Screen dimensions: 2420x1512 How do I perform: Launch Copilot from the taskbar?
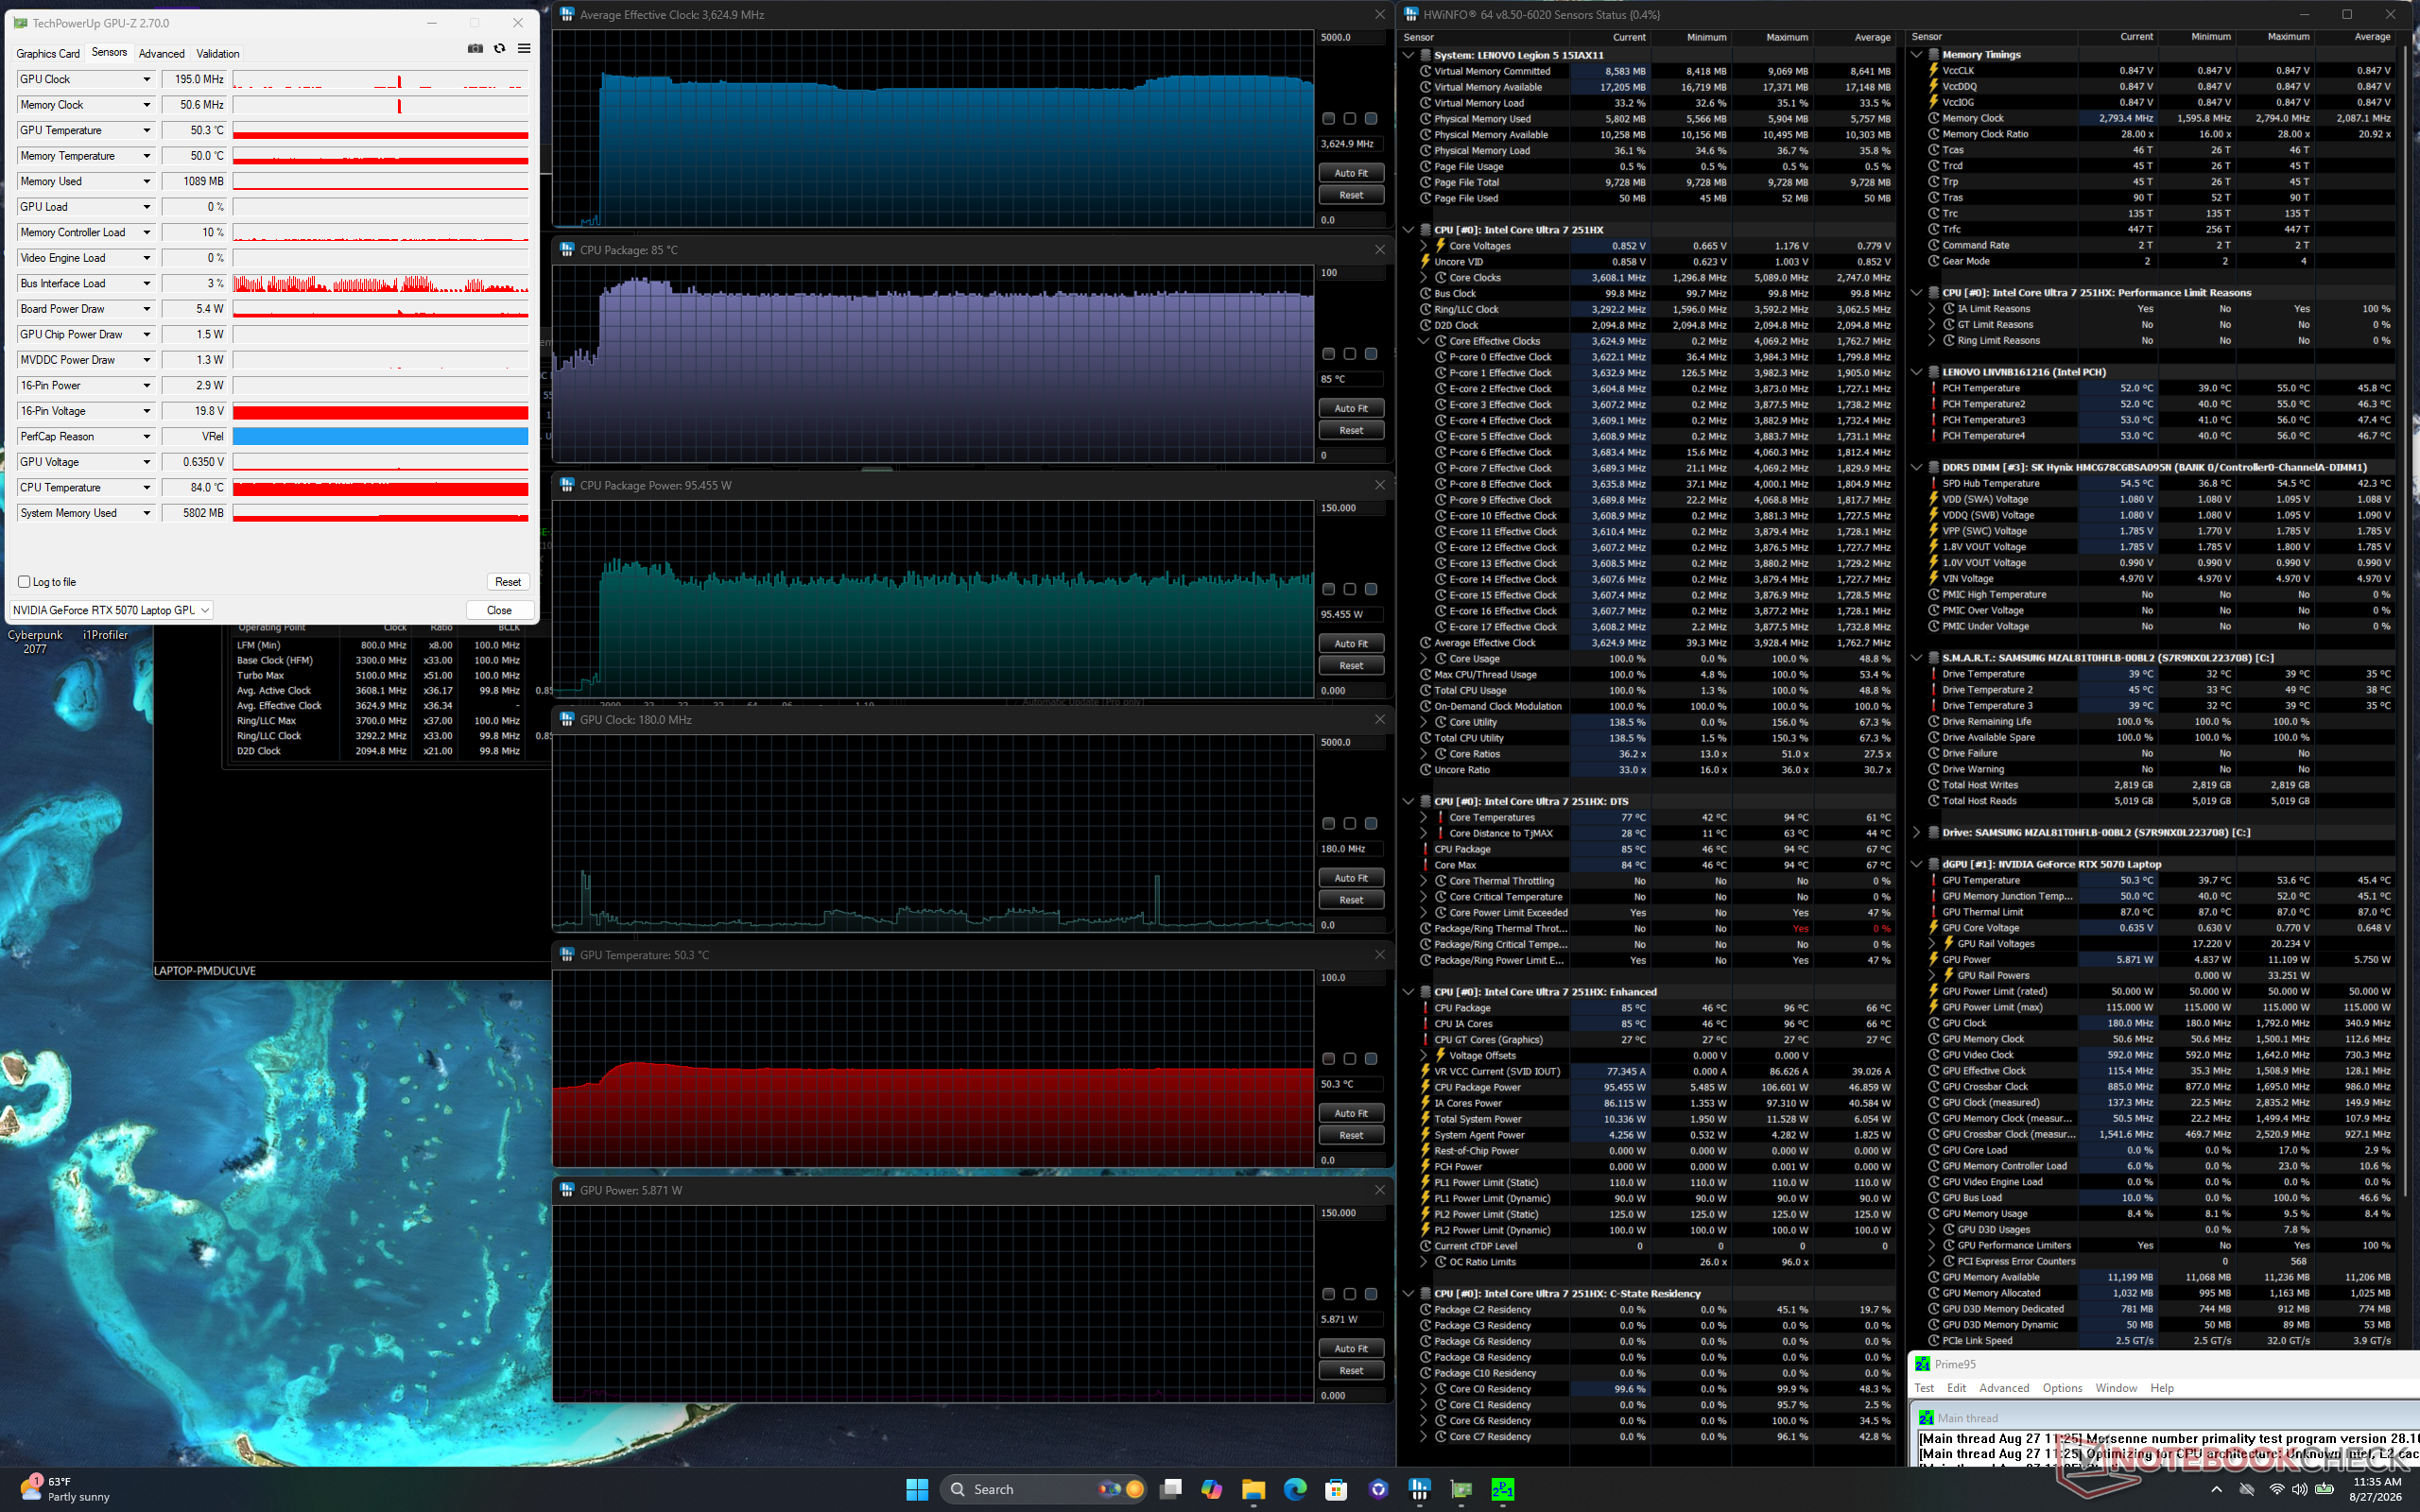tap(1212, 1489)
